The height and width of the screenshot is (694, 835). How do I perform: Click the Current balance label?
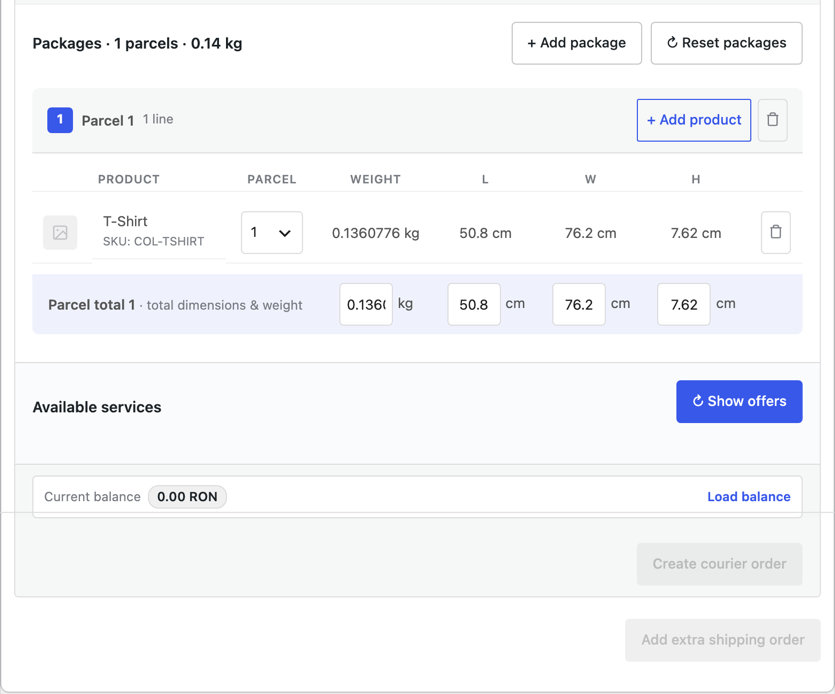(x=92, y=497)
